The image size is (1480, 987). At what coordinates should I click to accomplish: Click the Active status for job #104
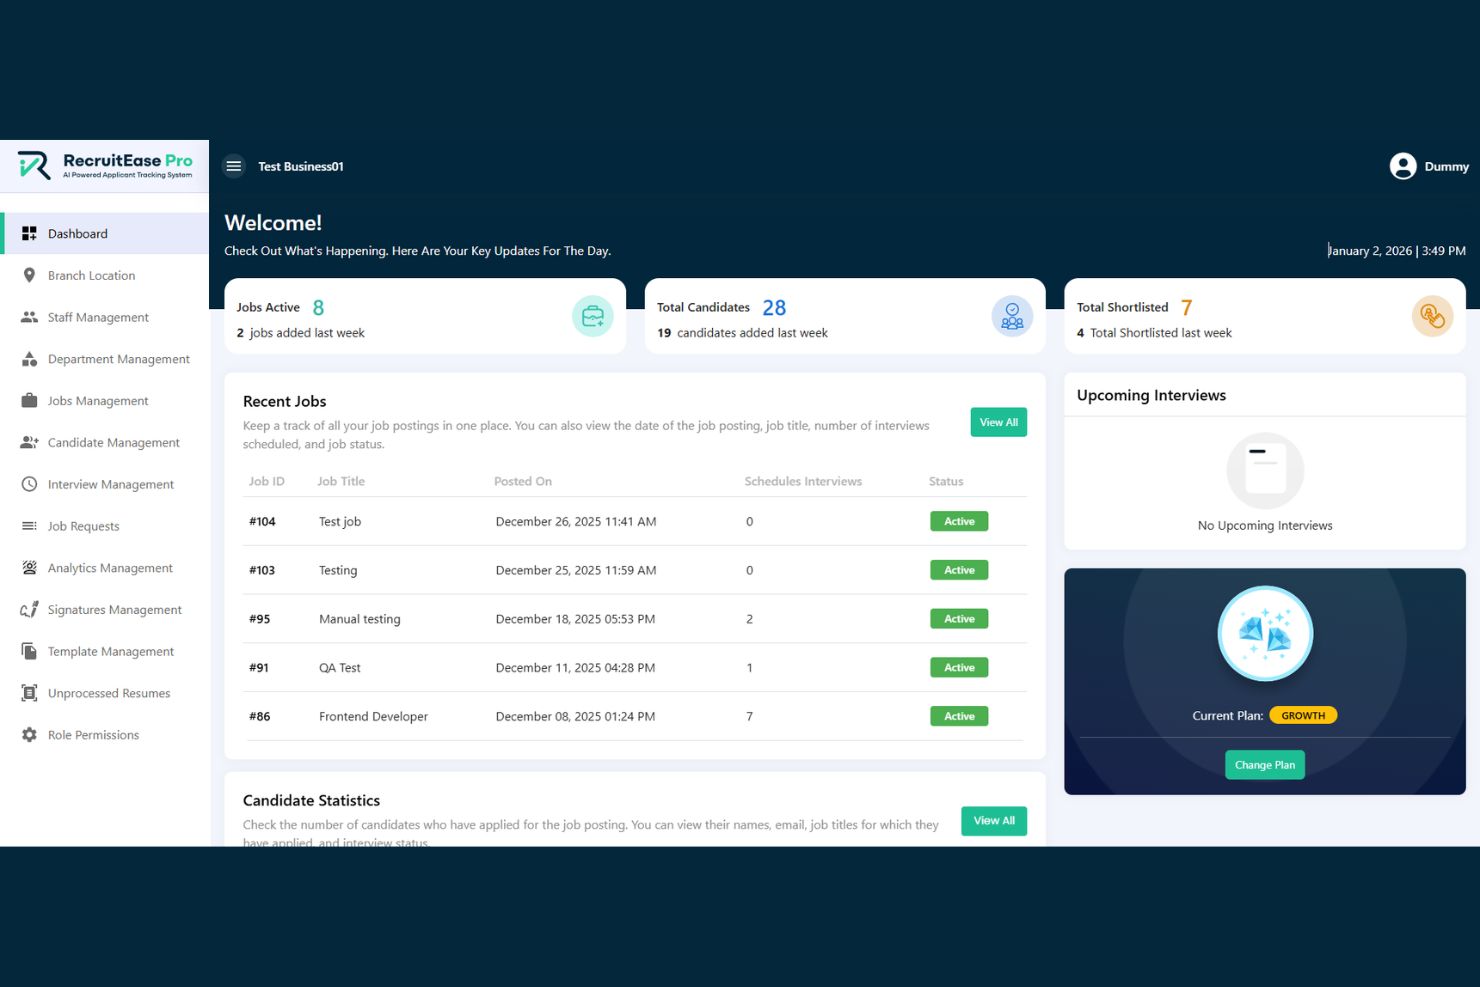coord(958,521)
